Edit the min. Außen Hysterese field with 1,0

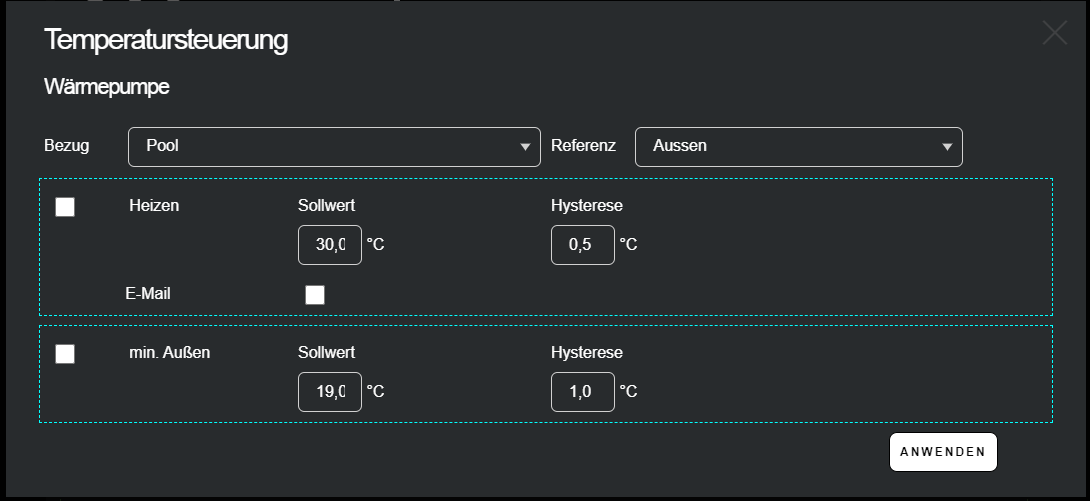[x=582, y=392]
